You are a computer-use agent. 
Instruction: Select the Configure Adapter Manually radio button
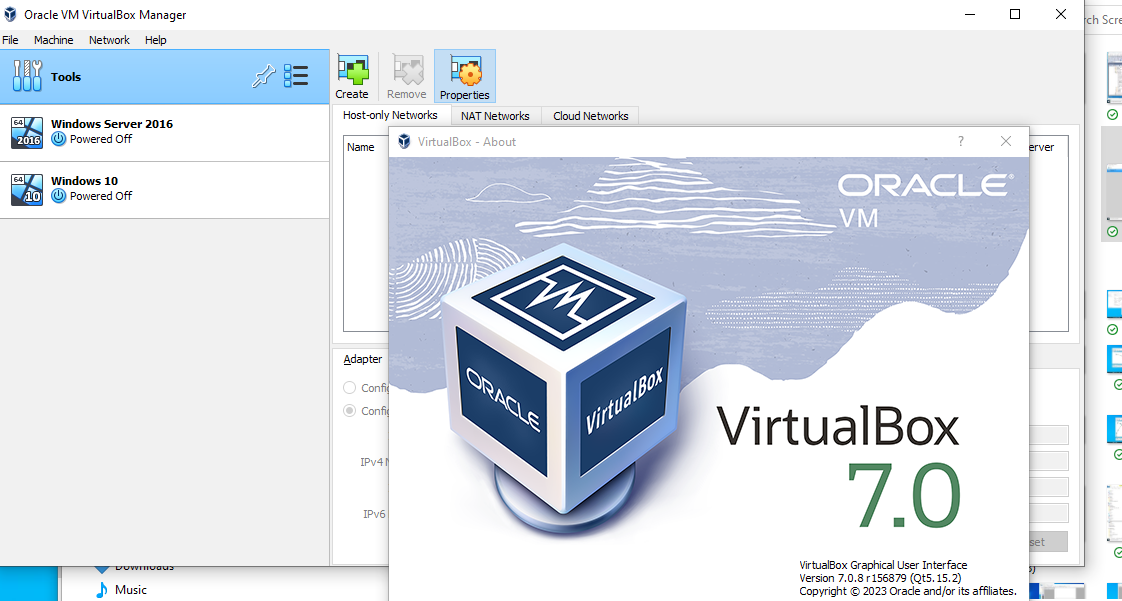click(x=351, y=410)
